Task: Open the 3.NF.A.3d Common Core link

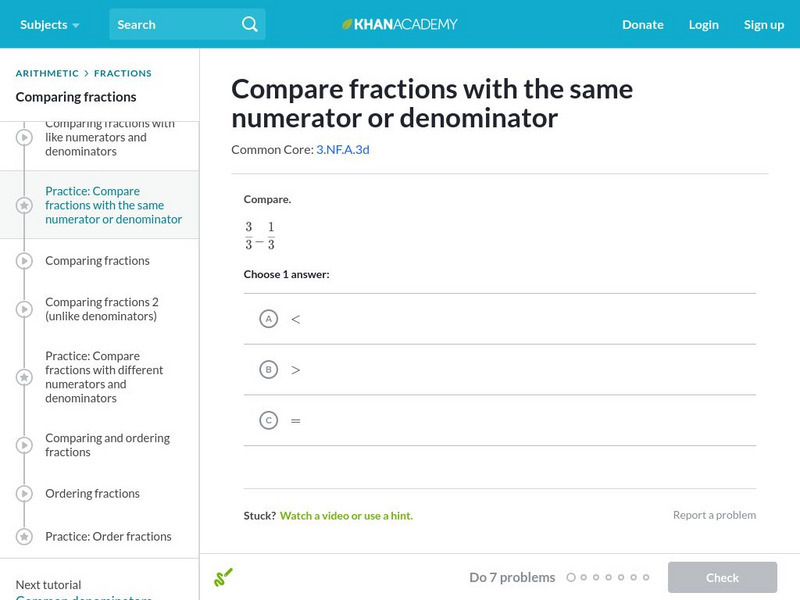Action: tap(343, 150)
